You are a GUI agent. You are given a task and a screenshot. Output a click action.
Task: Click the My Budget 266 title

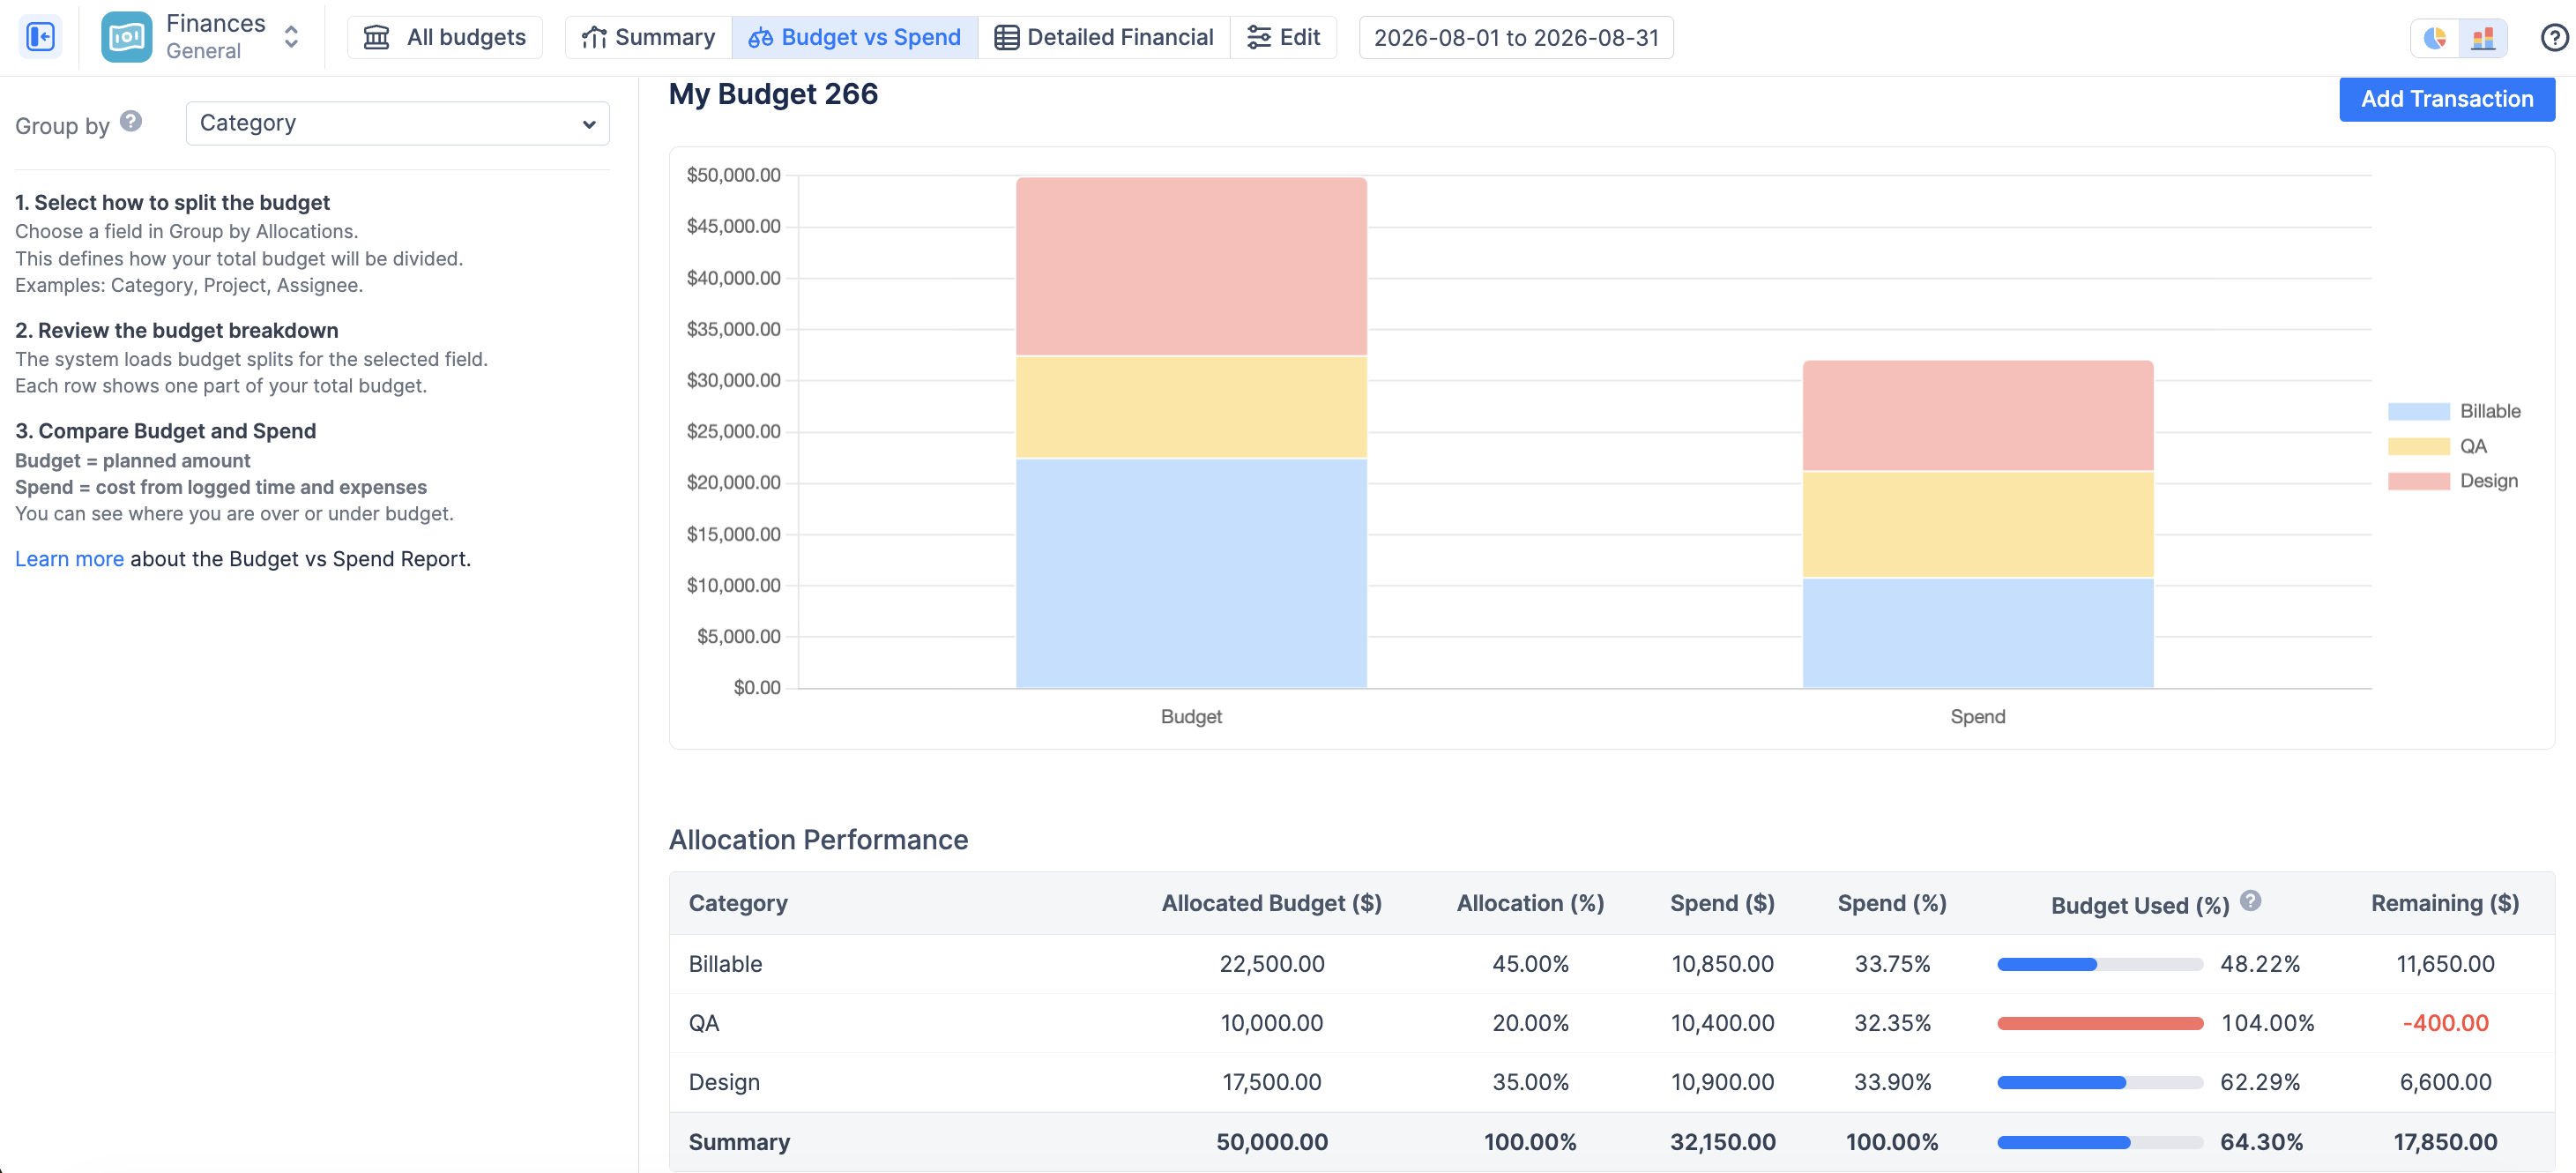point(773,94)
